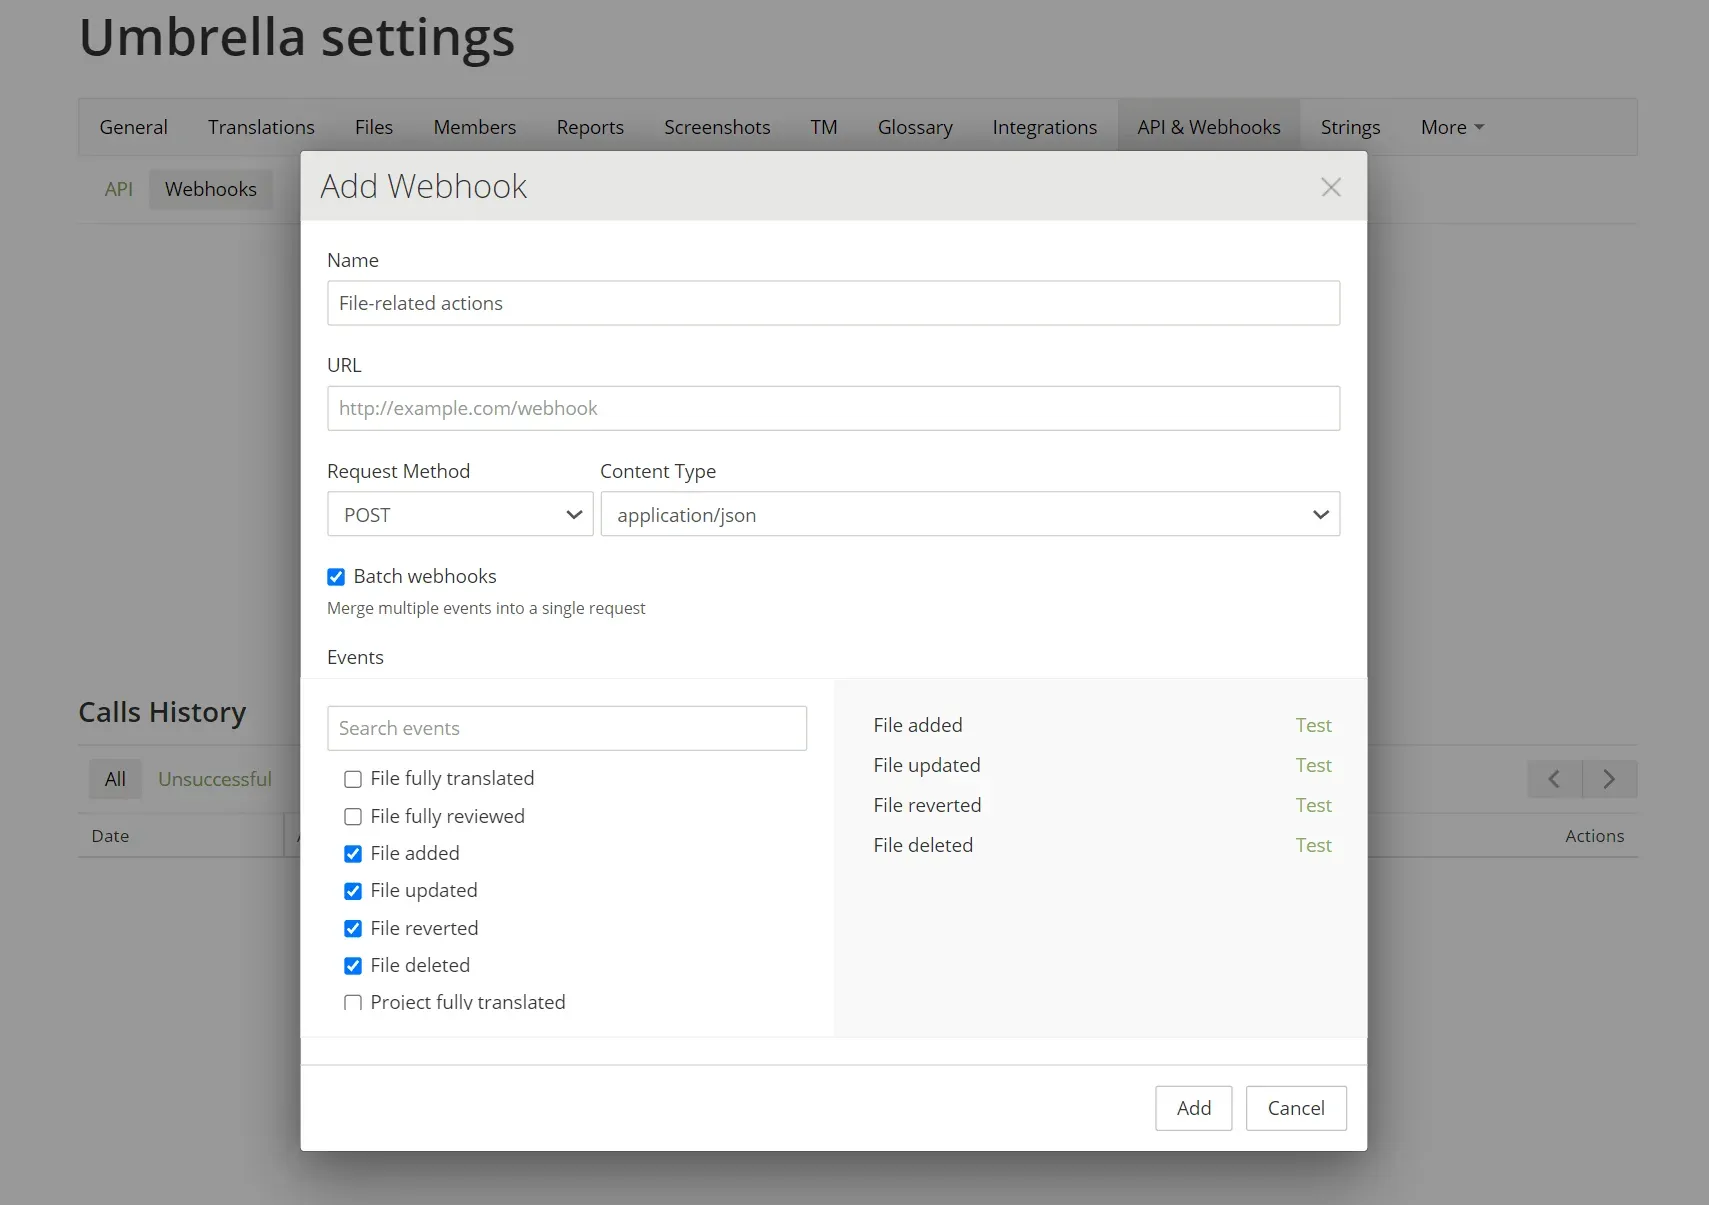Go to previous calls history page
This screenshot has height=1205, width=1709.
(x=1554, y=779)
